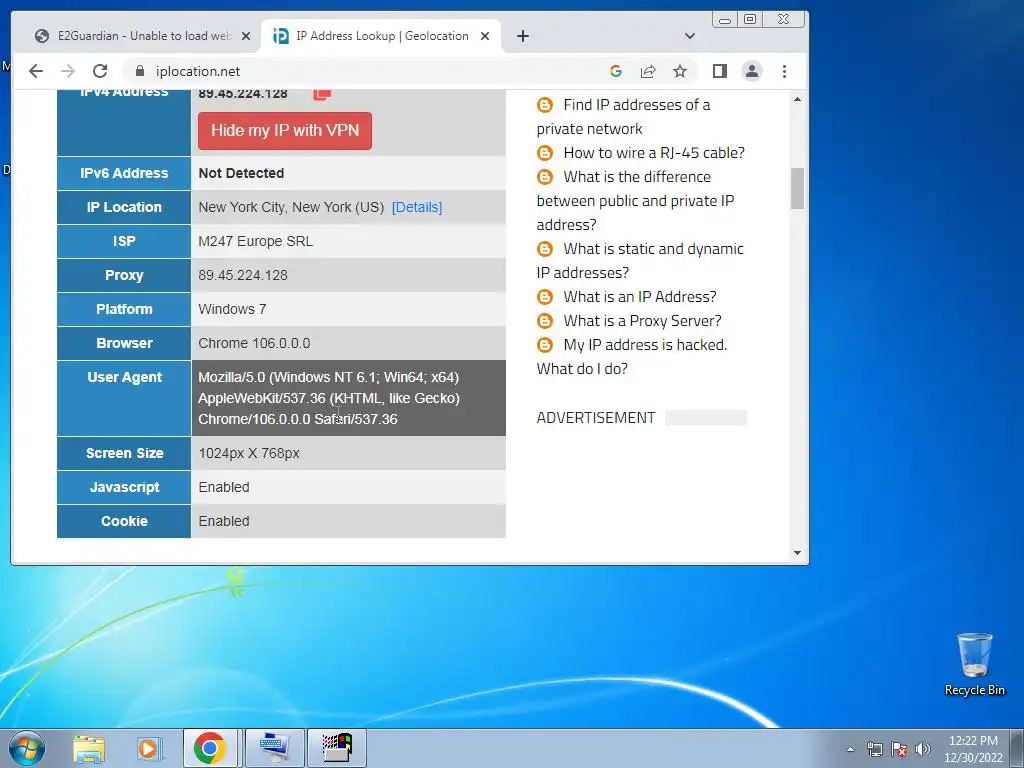Open Windows Explorer from the taskbar
The image size is (1024, 768).
point(89,748)
